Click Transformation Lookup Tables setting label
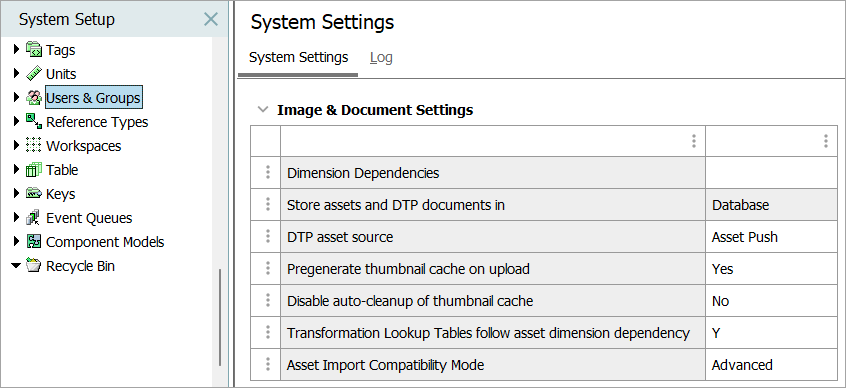 point(488,333)
